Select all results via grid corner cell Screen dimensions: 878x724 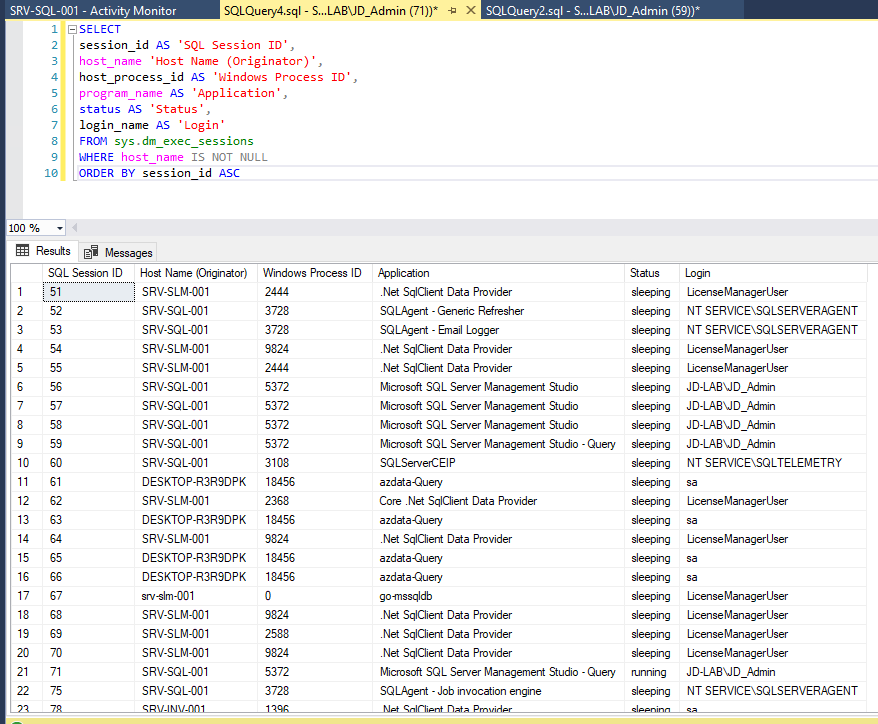coord(25,273)
